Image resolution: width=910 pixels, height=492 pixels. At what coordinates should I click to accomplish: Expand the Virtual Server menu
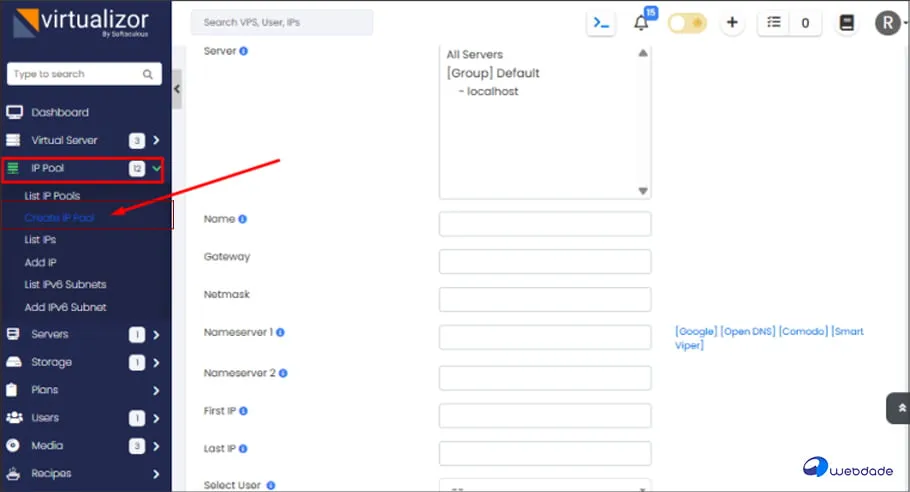(x=156, y=141)
